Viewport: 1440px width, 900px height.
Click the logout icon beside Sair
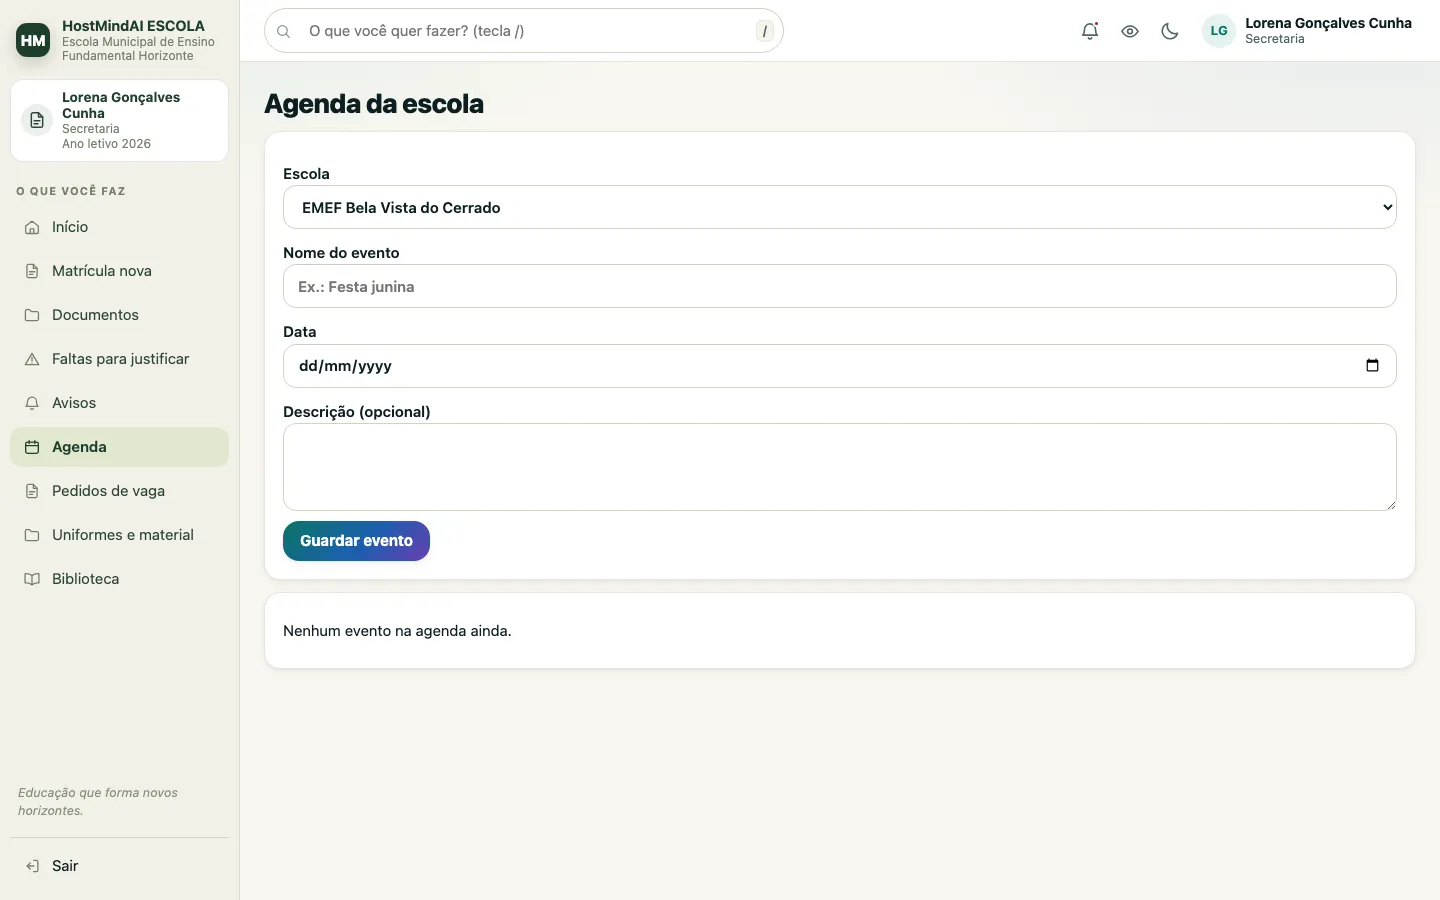32,866
